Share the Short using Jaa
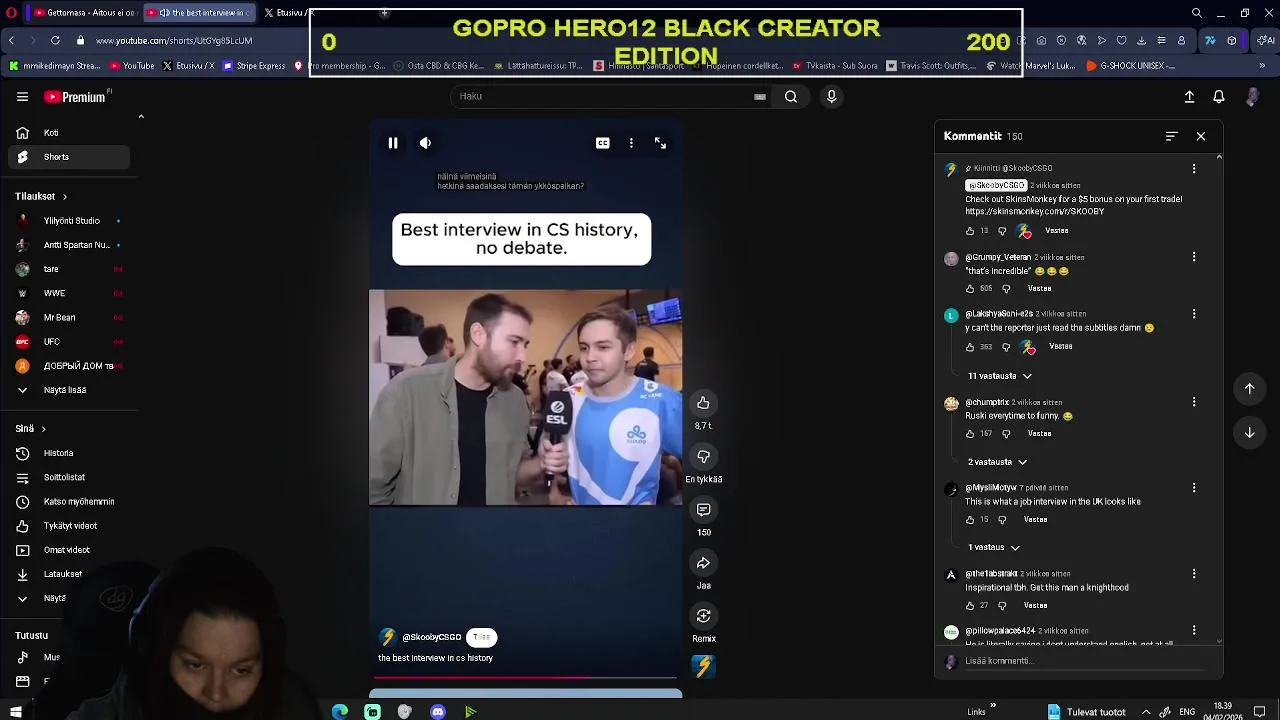Screen dimensions: 1280x720 [703, 563]
